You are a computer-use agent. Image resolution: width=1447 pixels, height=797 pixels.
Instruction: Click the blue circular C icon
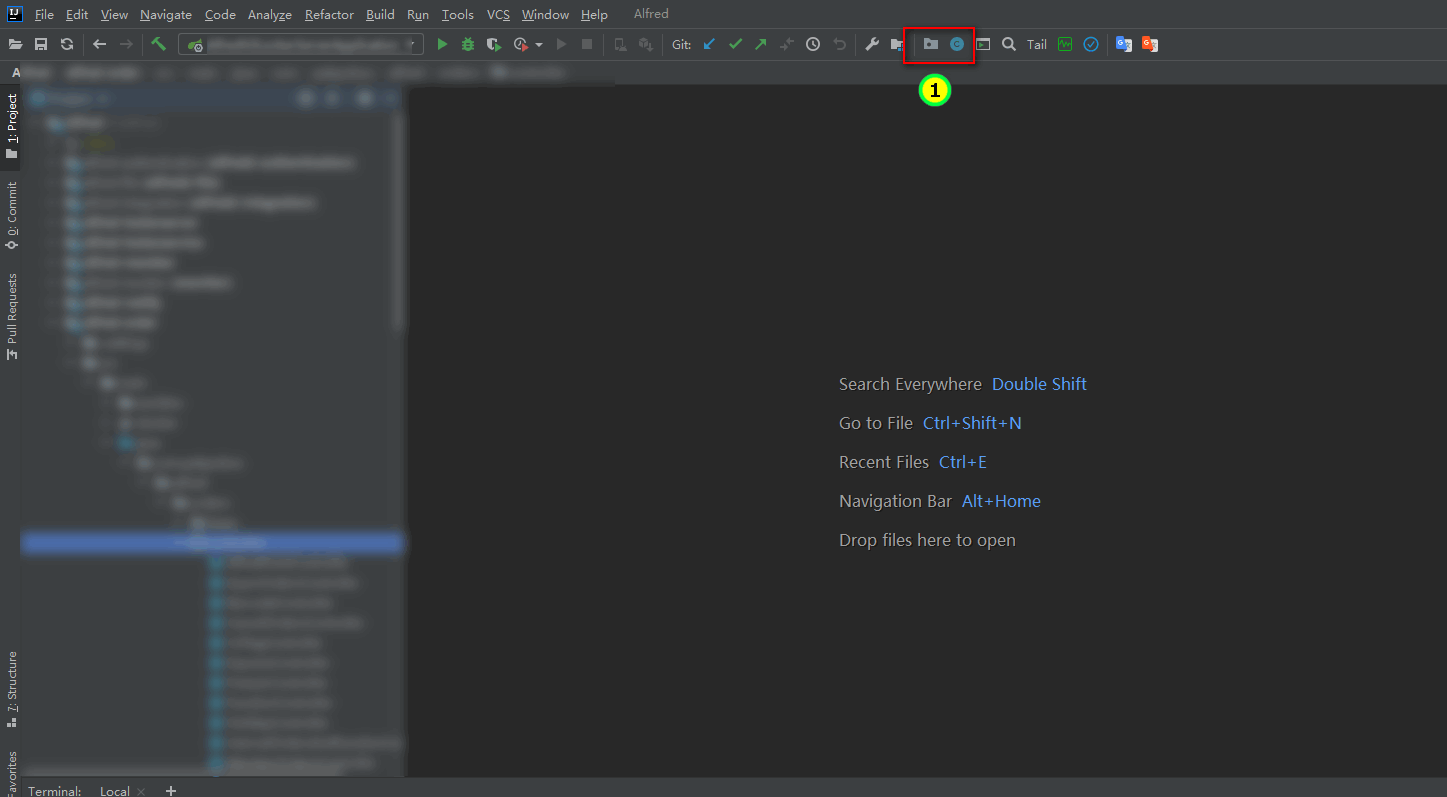pyautogui.click(x=957, y=44)
